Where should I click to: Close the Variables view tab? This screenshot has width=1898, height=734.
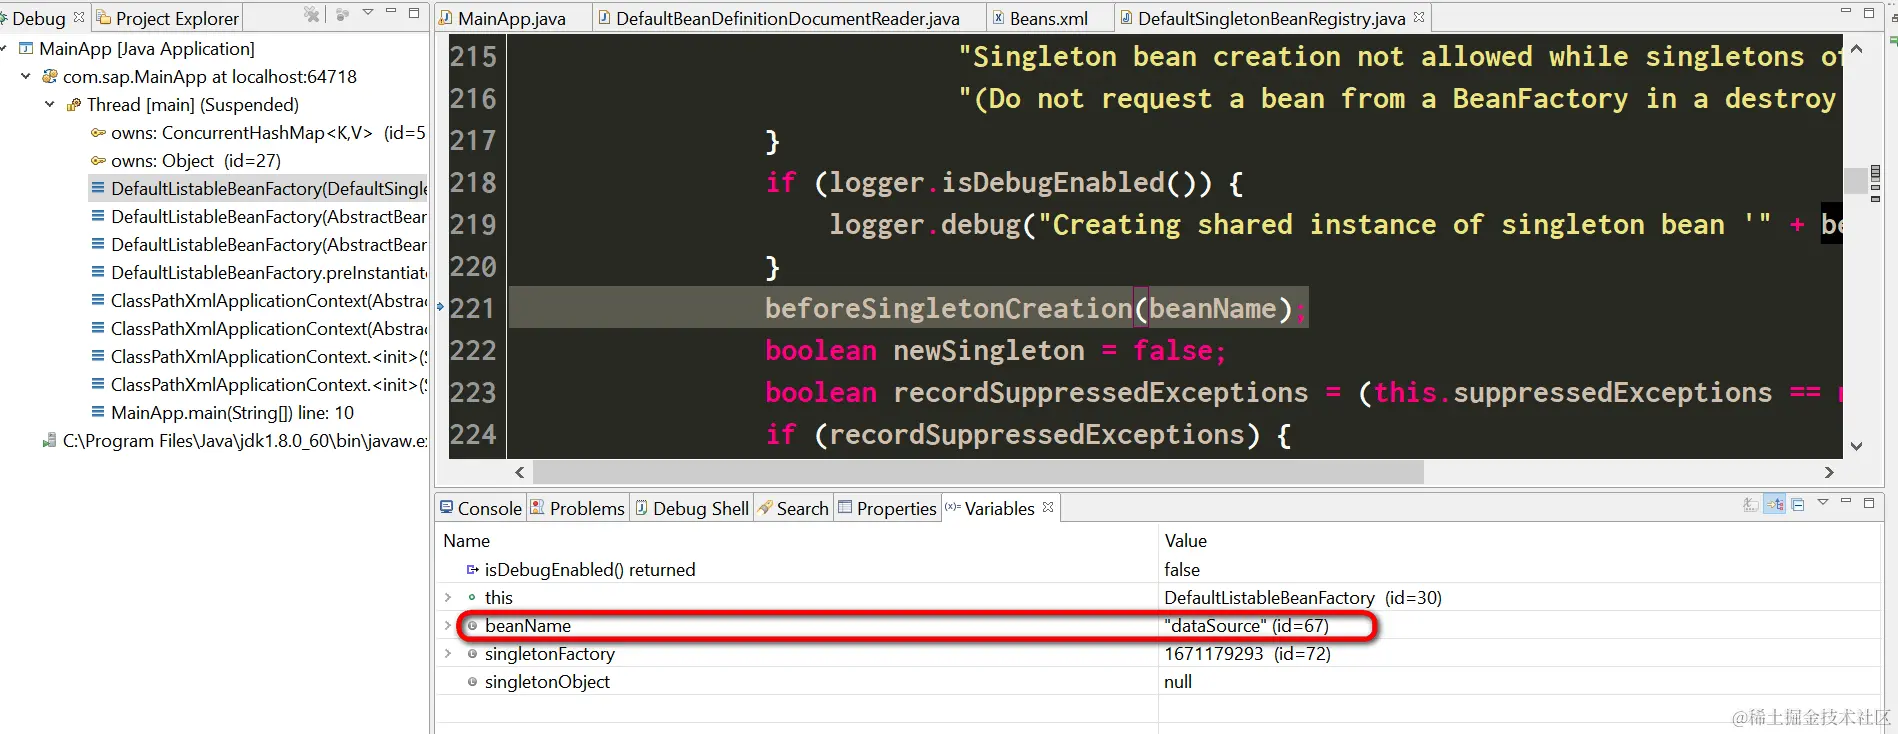coord(1048,507)
